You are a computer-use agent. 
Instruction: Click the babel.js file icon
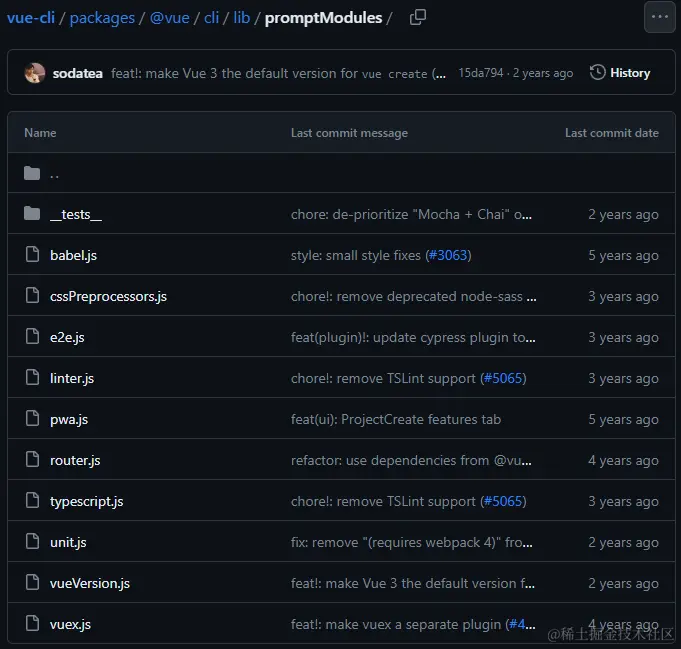click(x=32, y=255)
